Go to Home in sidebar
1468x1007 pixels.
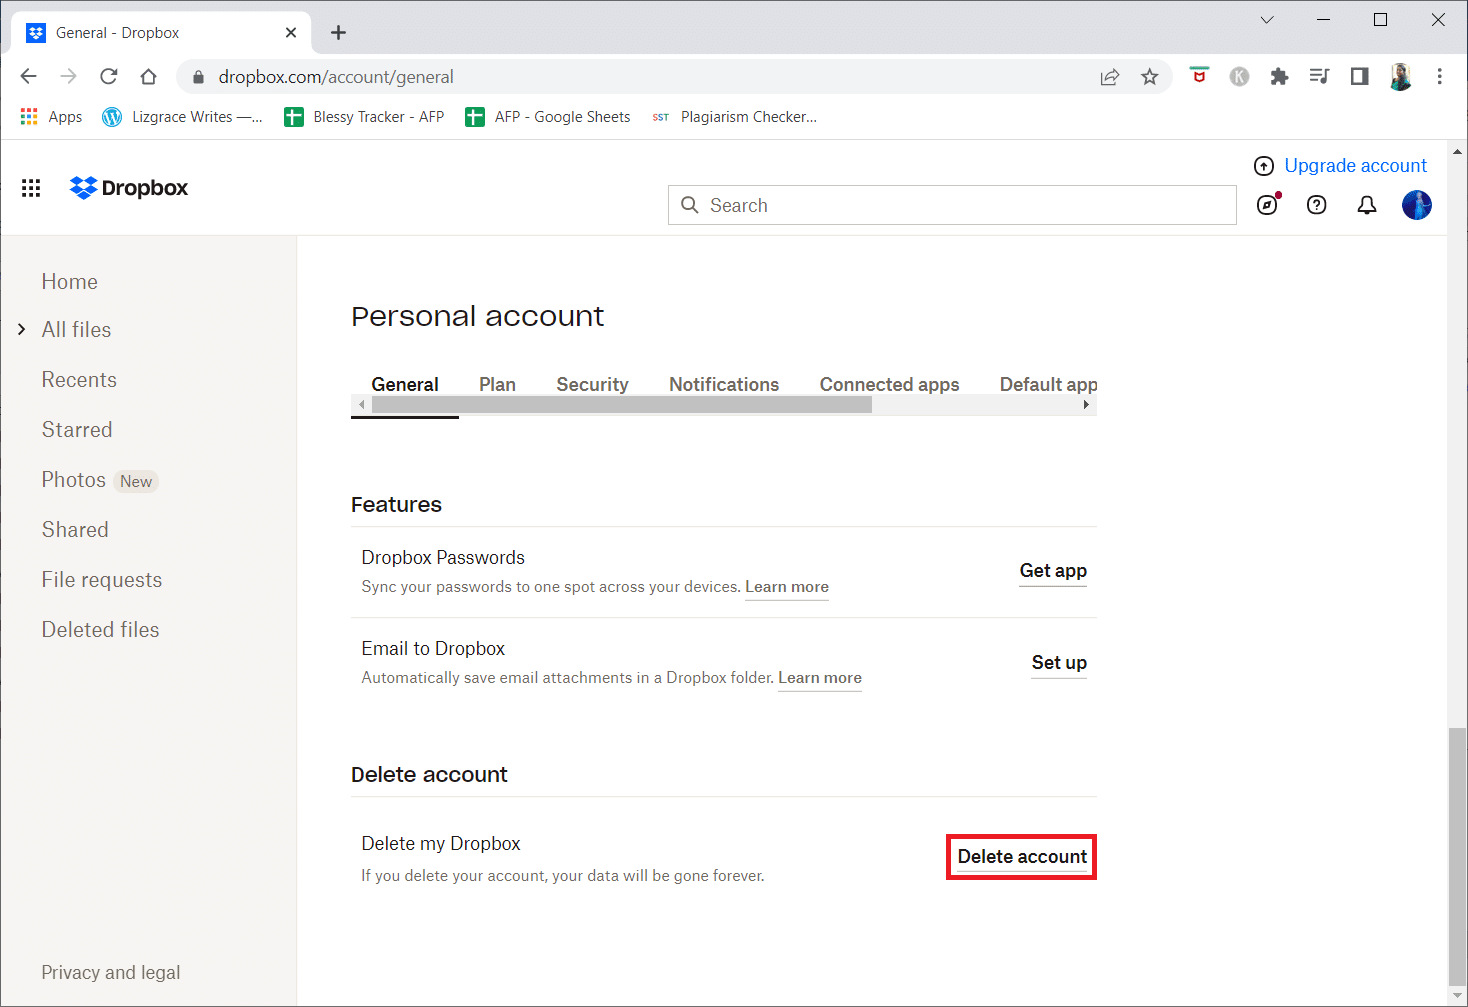click(x=70, y=282)
